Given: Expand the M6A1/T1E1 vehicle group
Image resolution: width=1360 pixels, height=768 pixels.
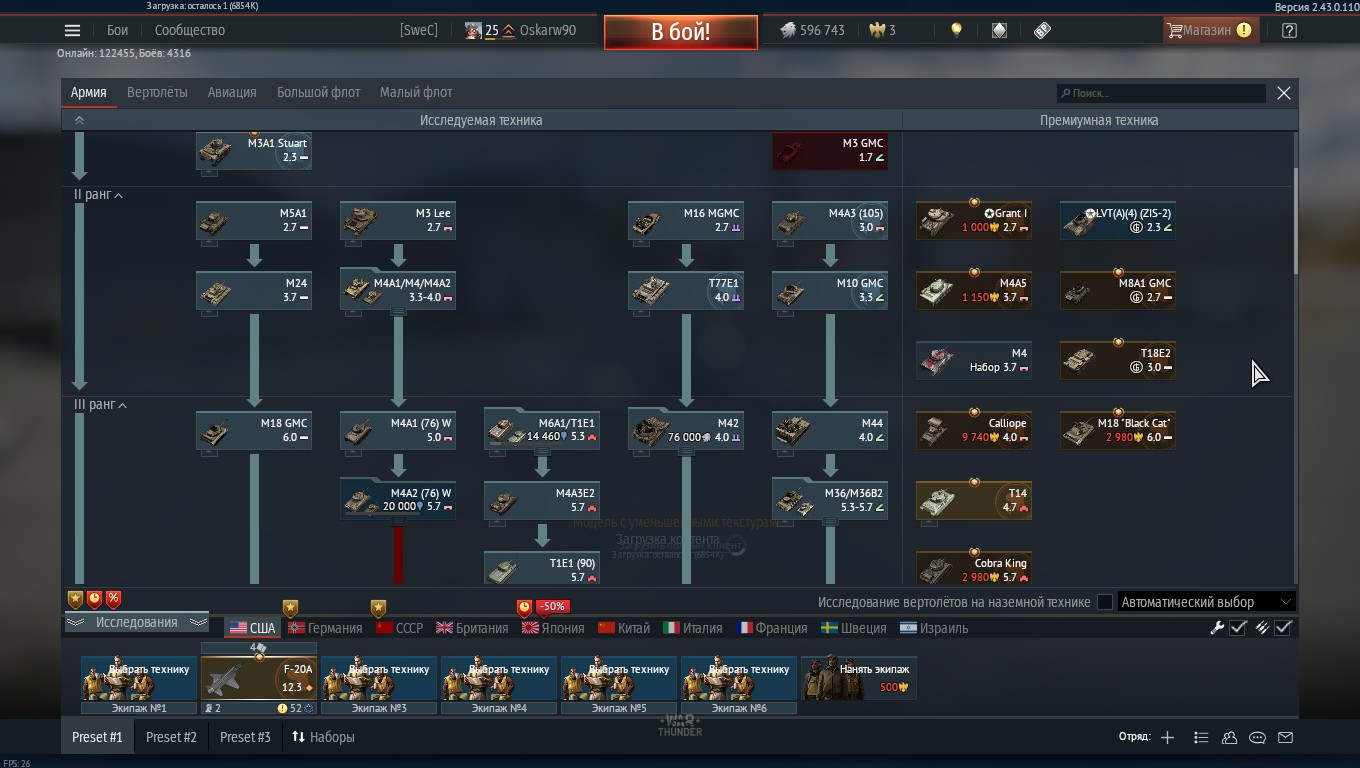Looking at the screenshot, I should [x=542, y=431].
